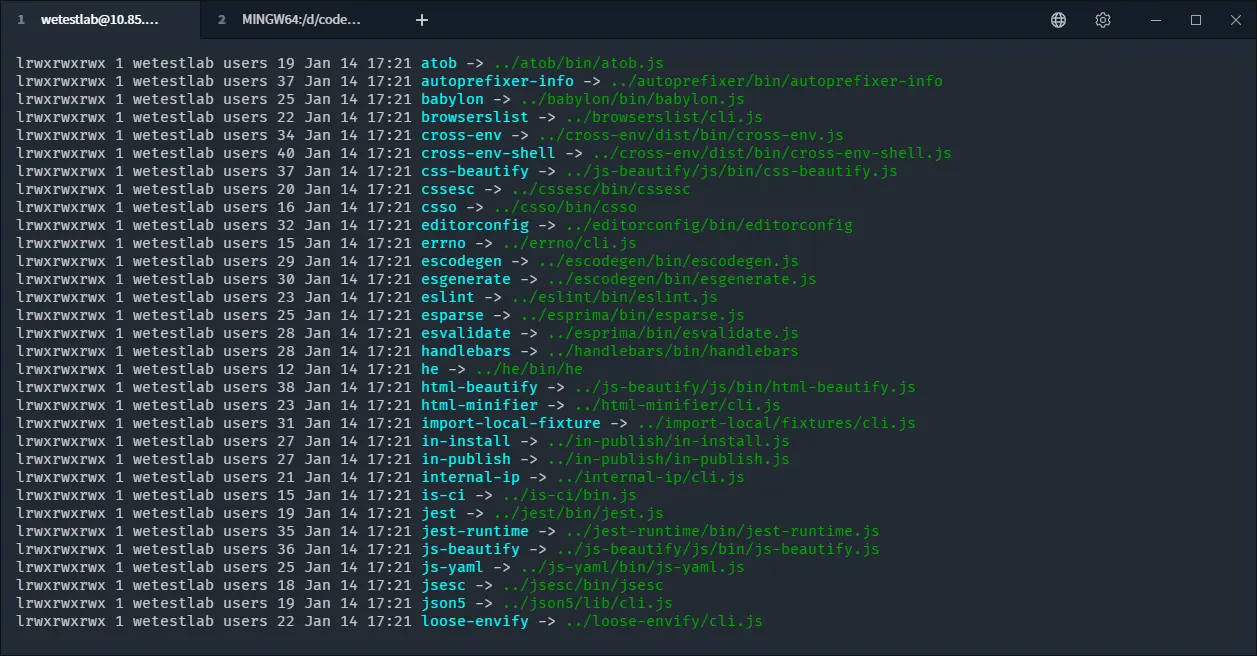Open settings with the gear icon
1257x656 pixels.
point(1103,20)
